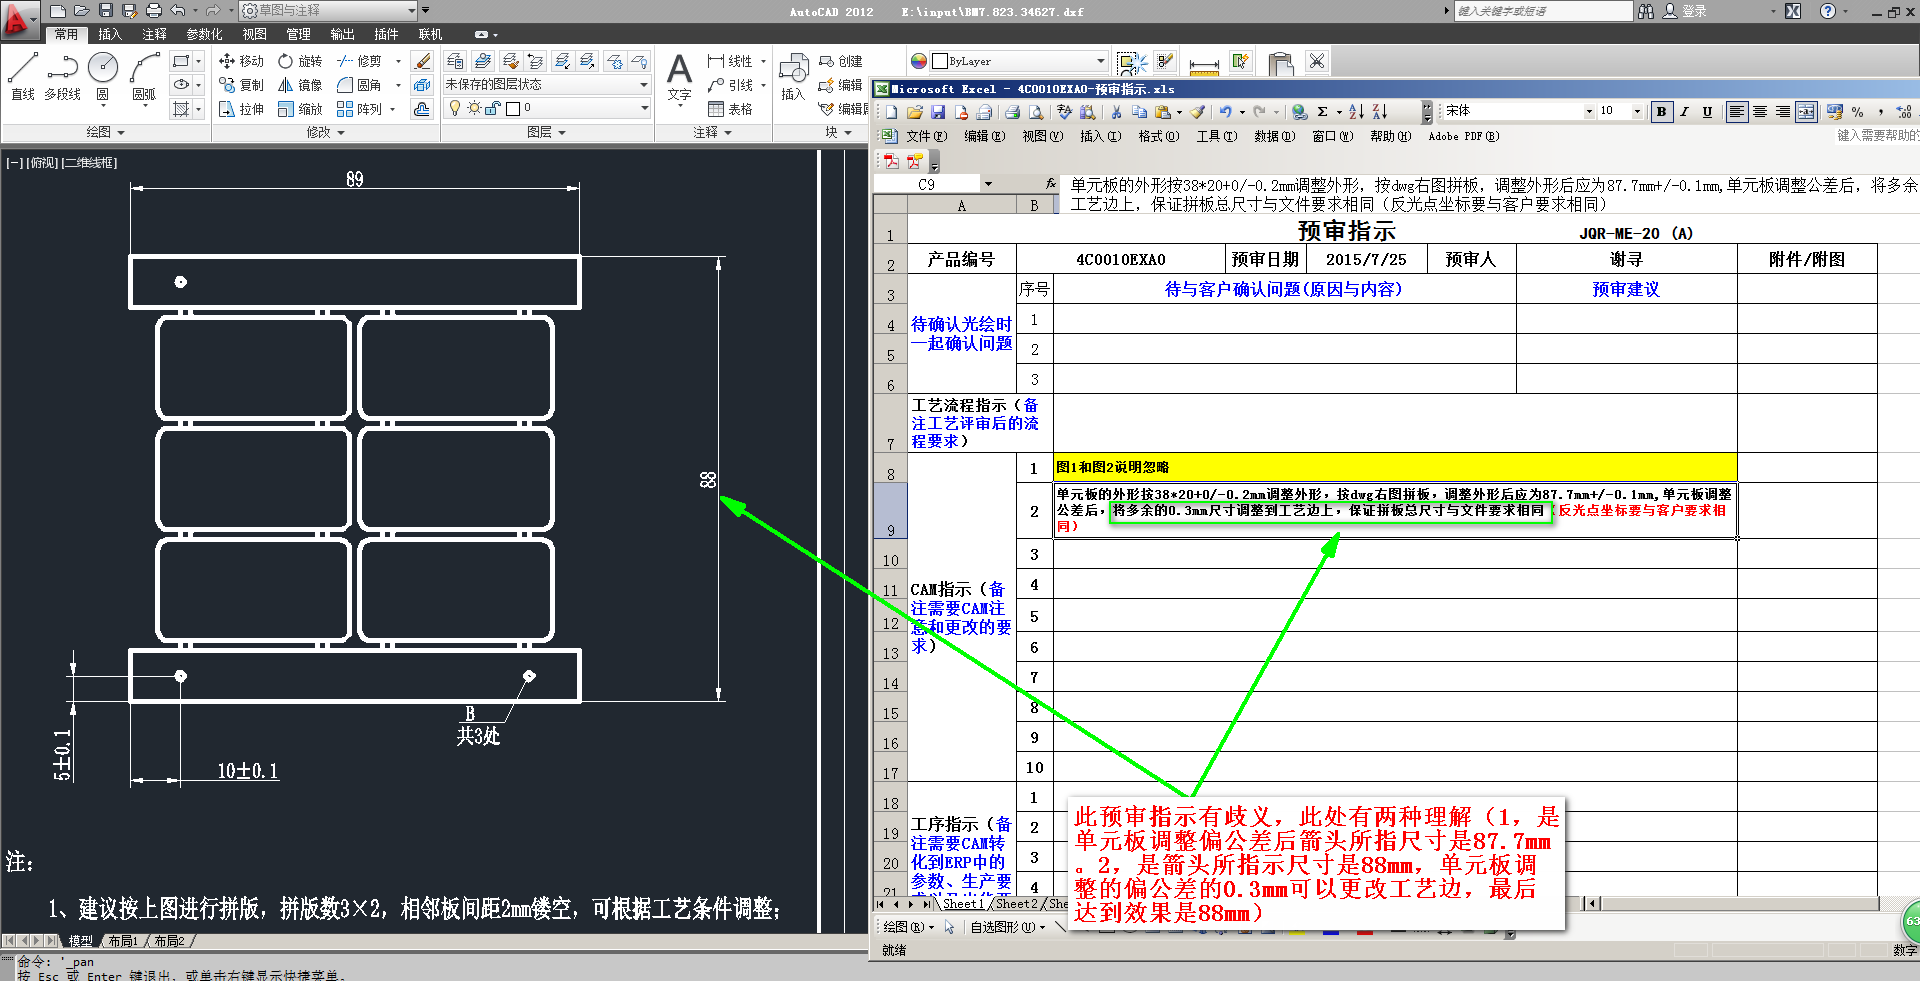Open the 未保存的图层状态 layer state dropdown
Viewport: 1920px width, 981px height.
[x=643, y=85]
